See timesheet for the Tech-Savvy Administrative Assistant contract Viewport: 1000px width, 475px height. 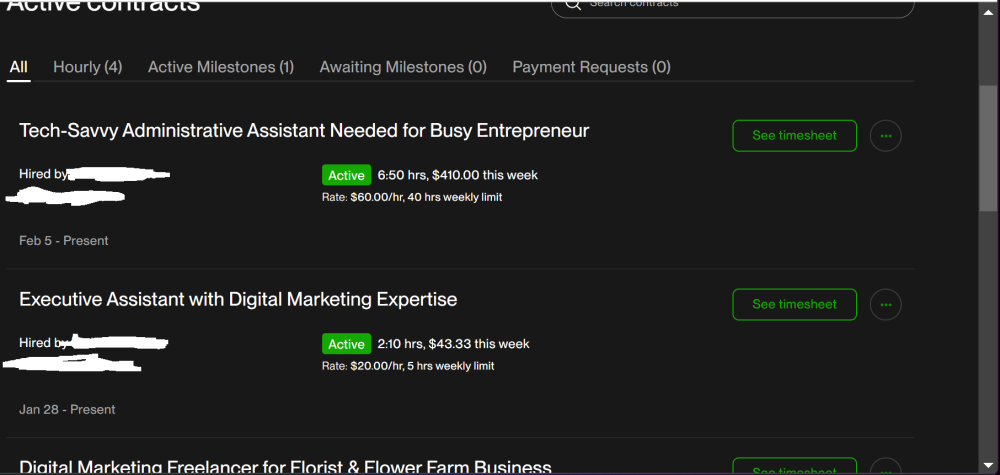tap(794, 135)
